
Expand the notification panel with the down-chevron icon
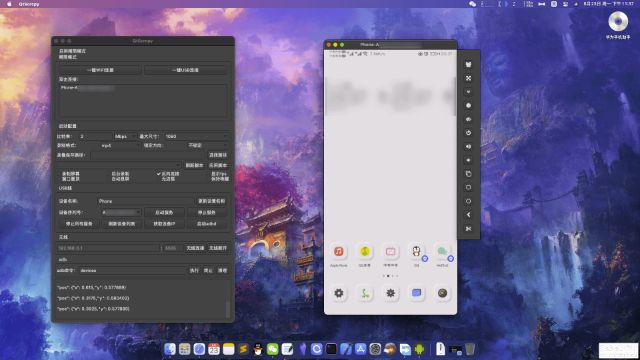coord(468,92)
